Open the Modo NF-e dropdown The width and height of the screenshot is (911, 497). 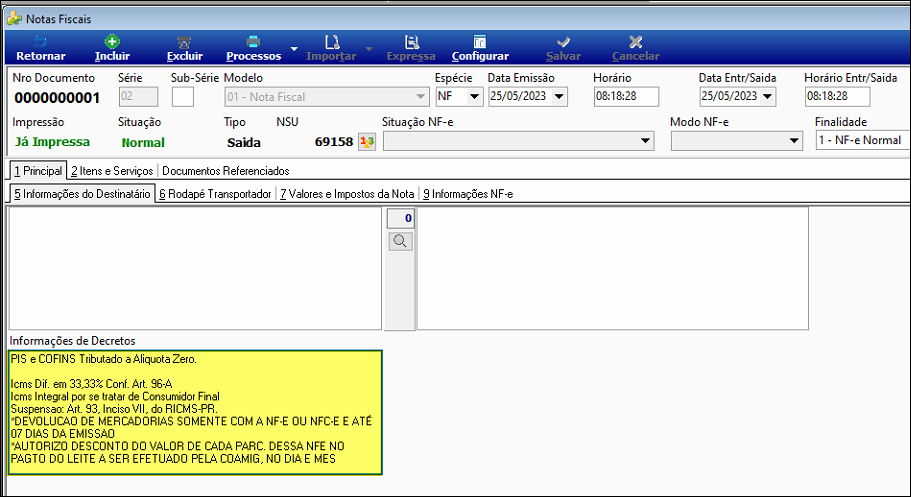click(794, 141)
